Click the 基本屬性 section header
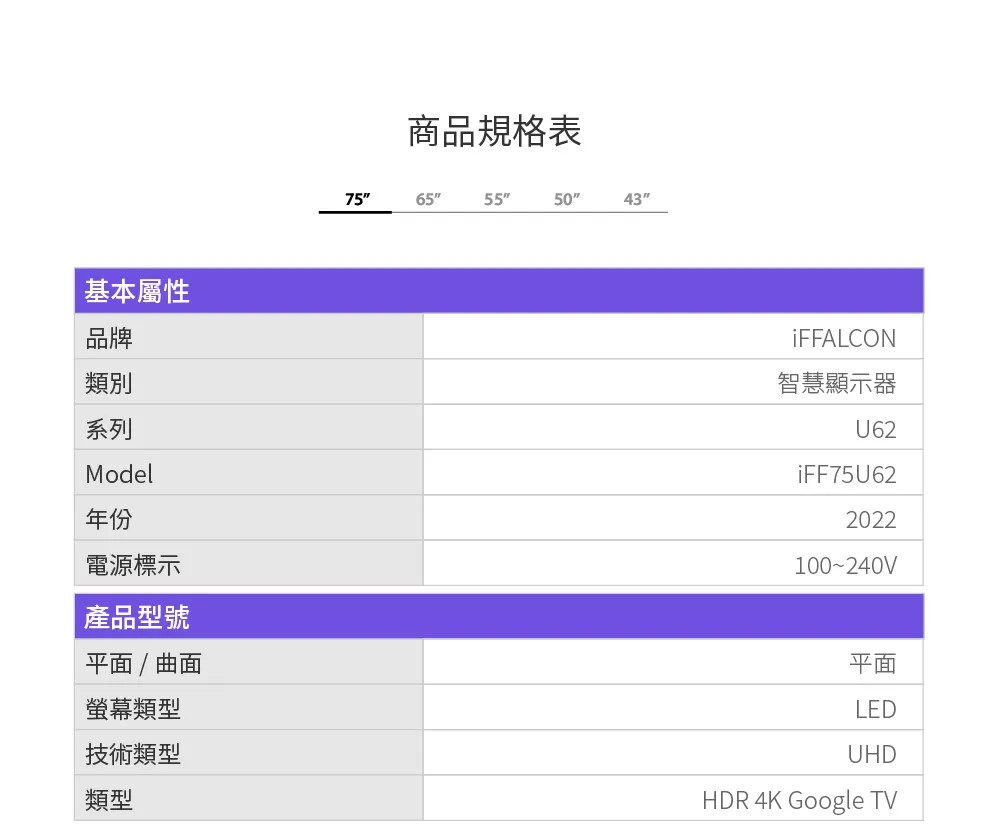 [137, 292]
